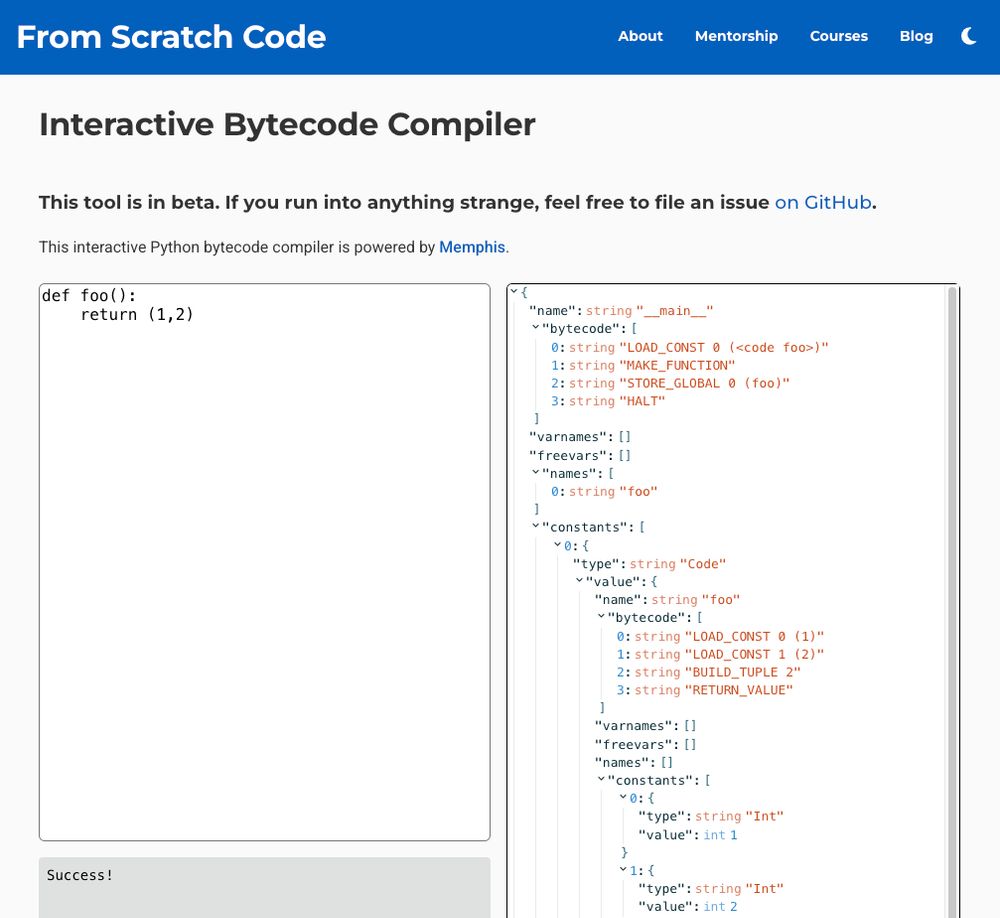Navigate to the Mentorship section
Viewport: 1000px width, 918px height.
[x=736, y=36]
